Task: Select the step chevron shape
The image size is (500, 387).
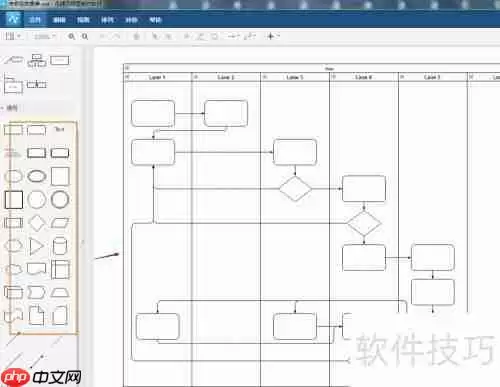Action: (x=36, y=292)
